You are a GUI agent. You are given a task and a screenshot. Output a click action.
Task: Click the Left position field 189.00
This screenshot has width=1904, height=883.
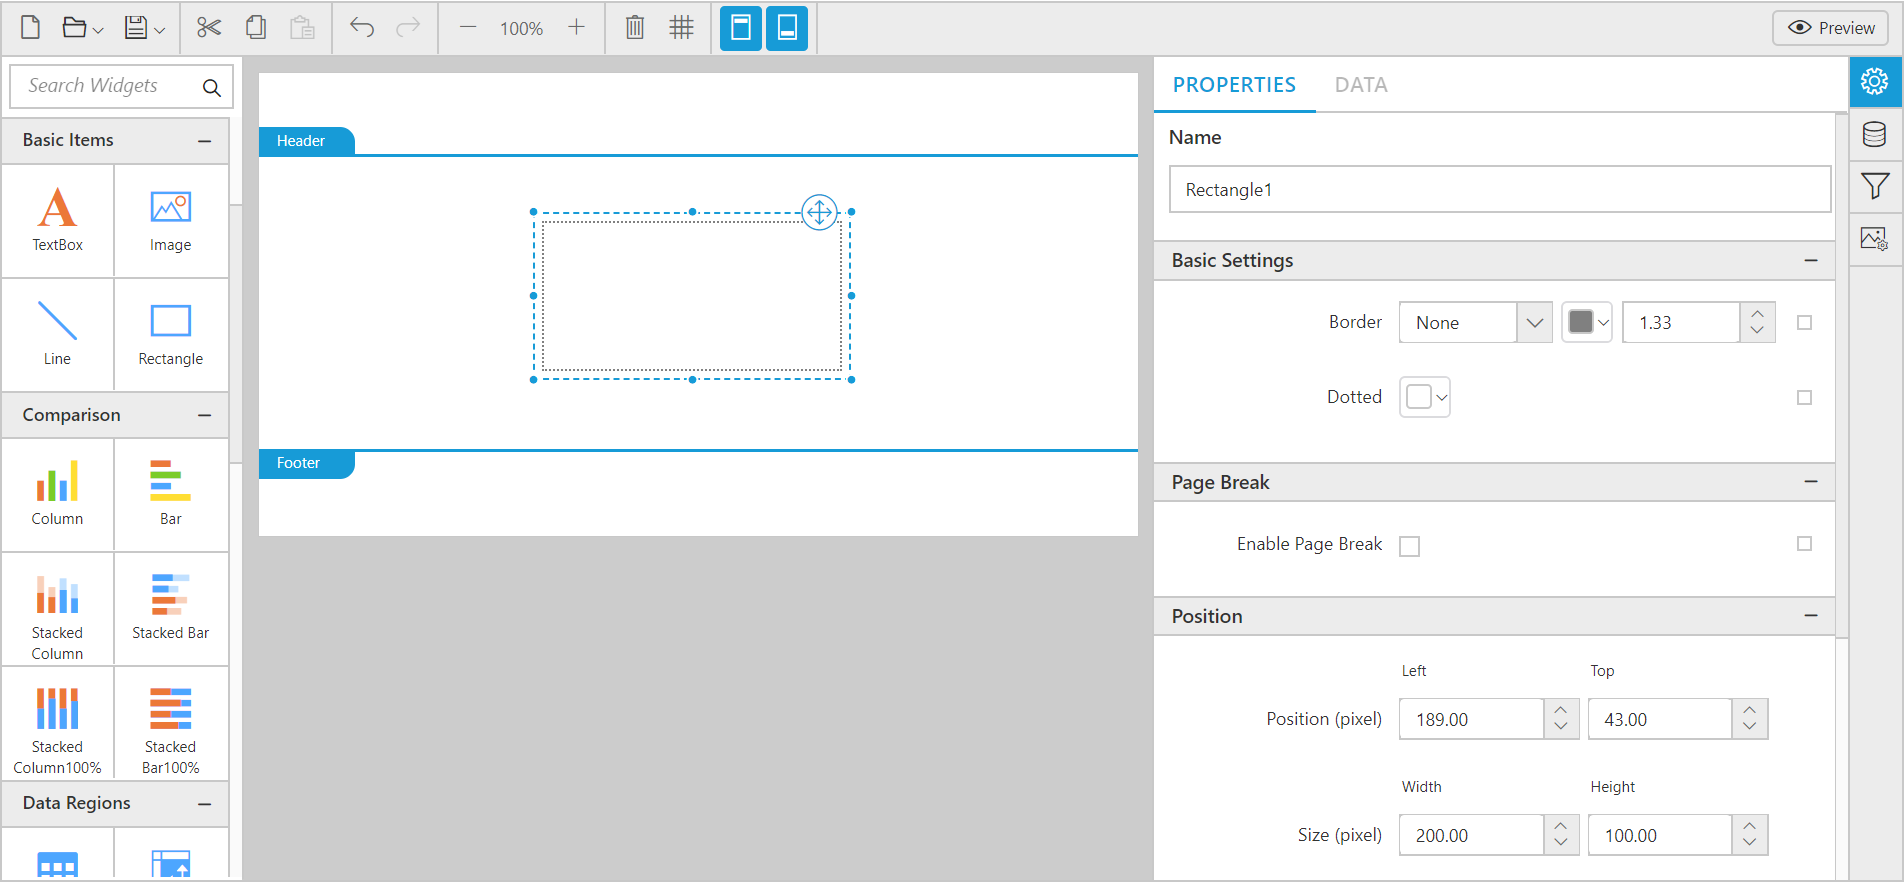pos(1471,719)
